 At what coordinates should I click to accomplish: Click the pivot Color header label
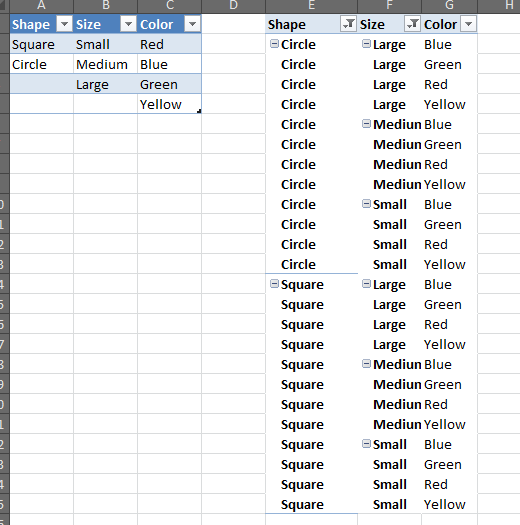(x=440, y=24)
